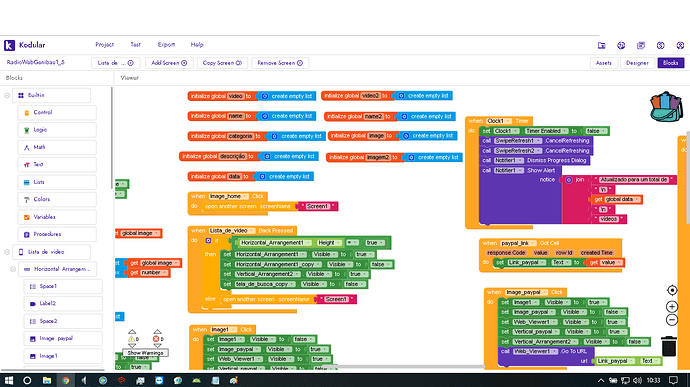The image size is (690, 387).
Task: Click the 'Atualizado para um total de' text block
Action: pyautogui.click(x=634, y=180)
